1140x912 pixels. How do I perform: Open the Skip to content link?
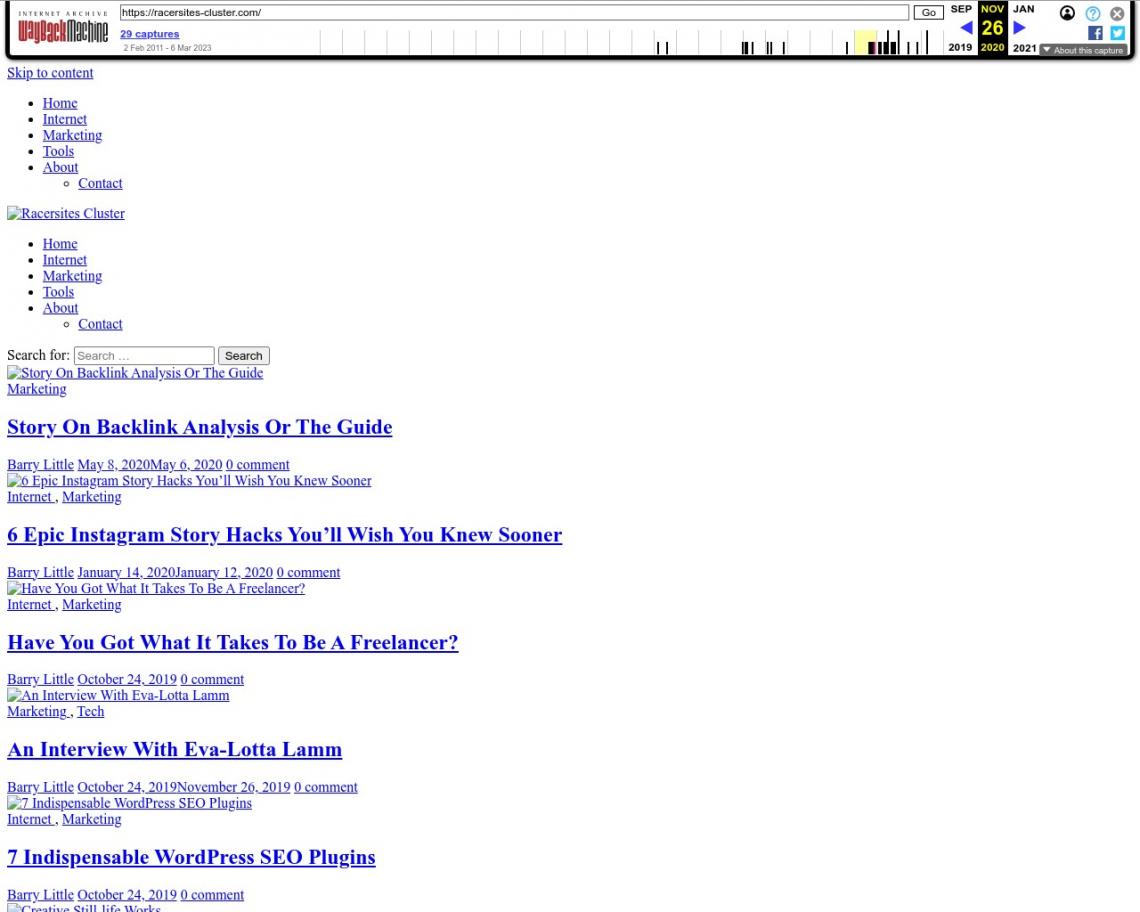[x=50, y=73]
